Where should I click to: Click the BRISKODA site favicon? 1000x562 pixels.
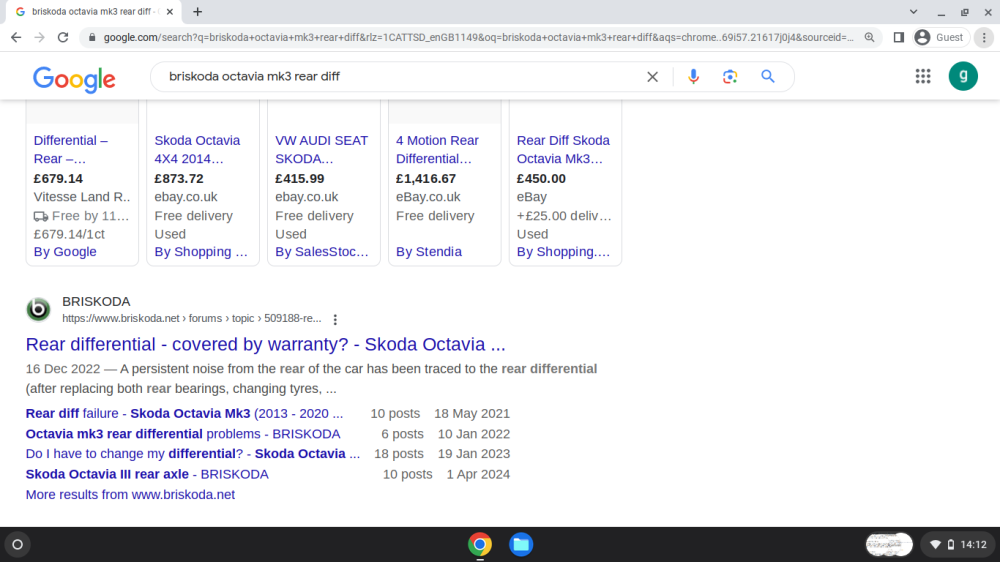pos(38,309)
